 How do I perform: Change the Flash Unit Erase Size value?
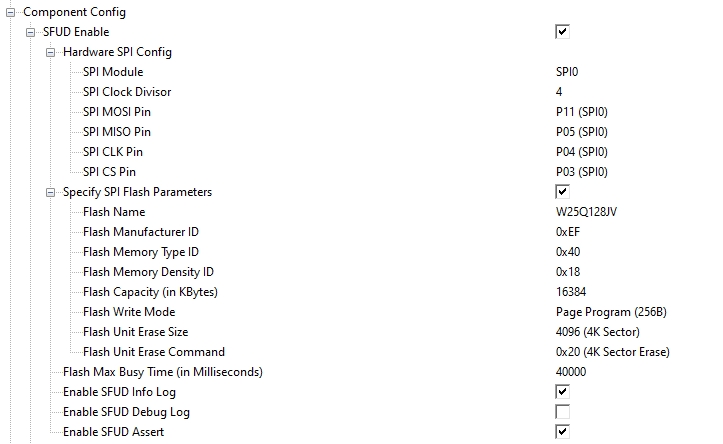pyautogui.click(x=598, y=332)
